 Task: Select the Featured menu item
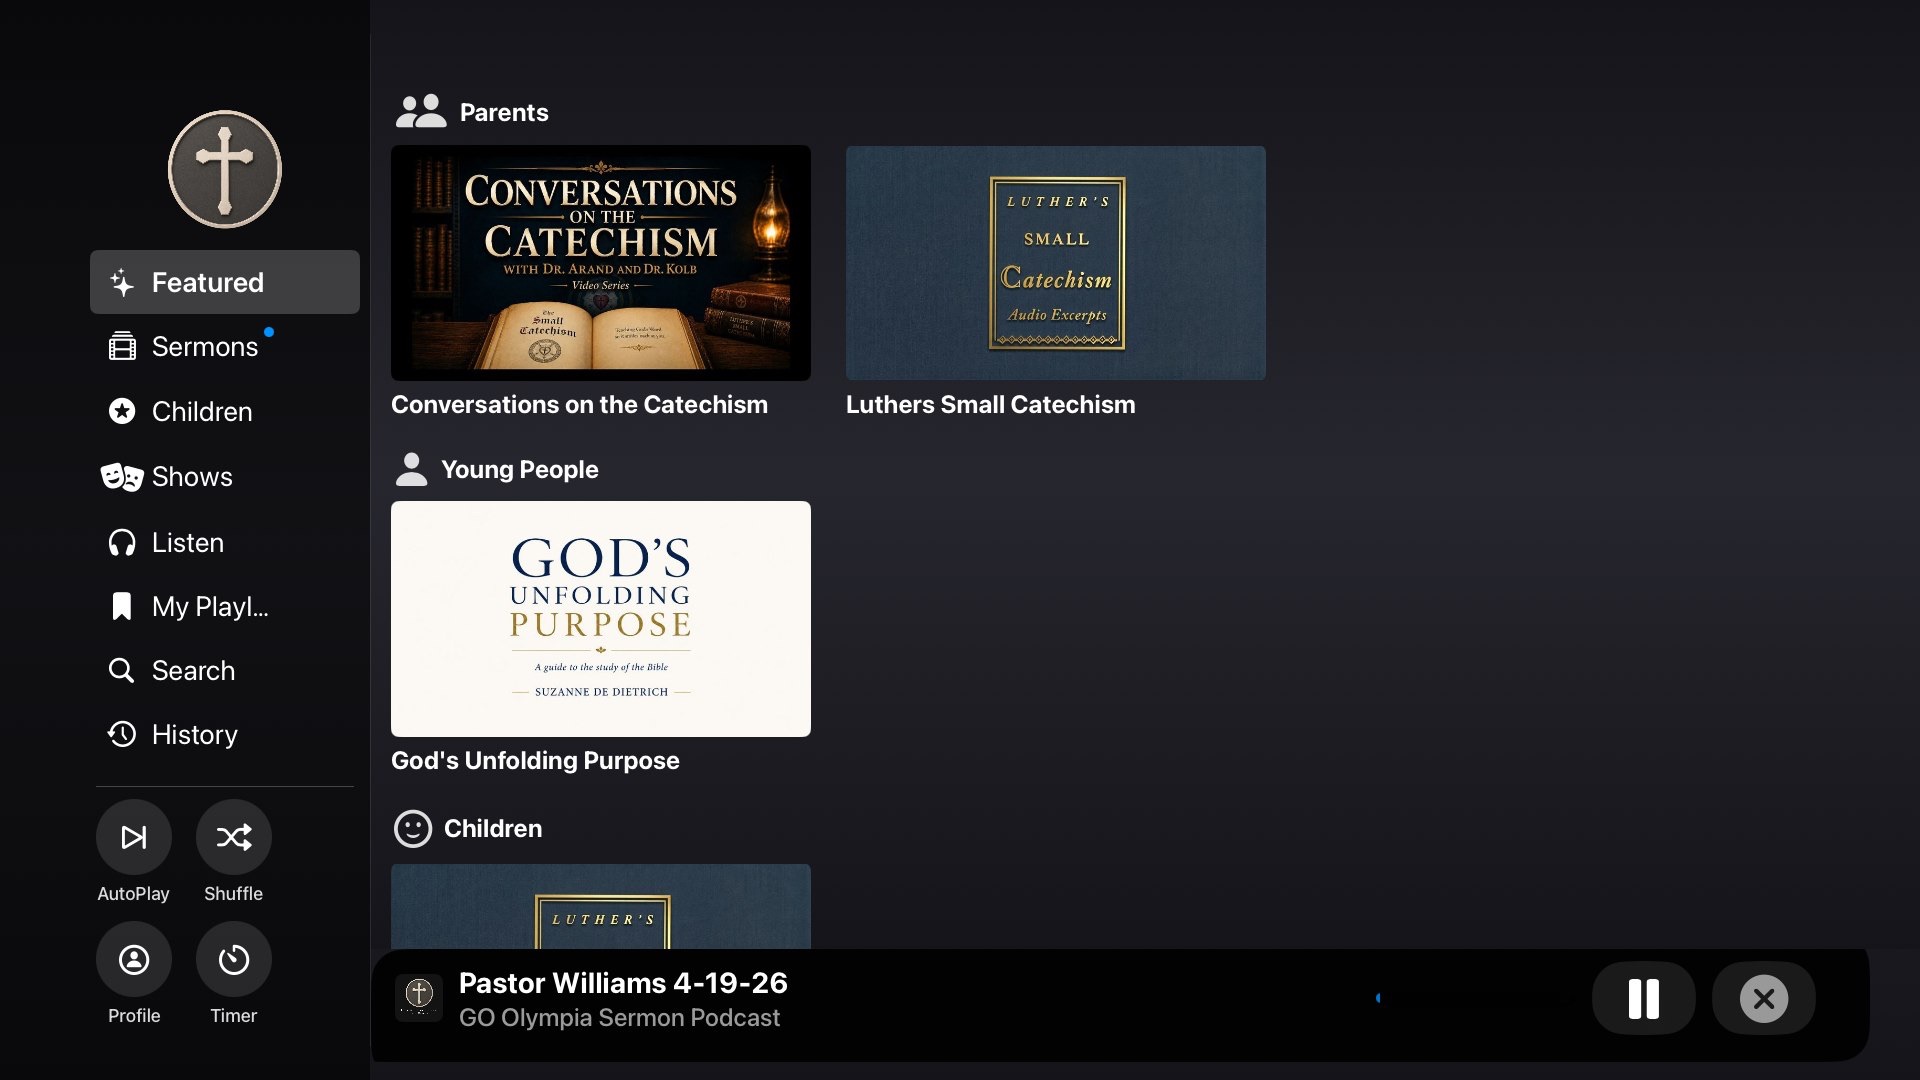(x=224, y=282)
